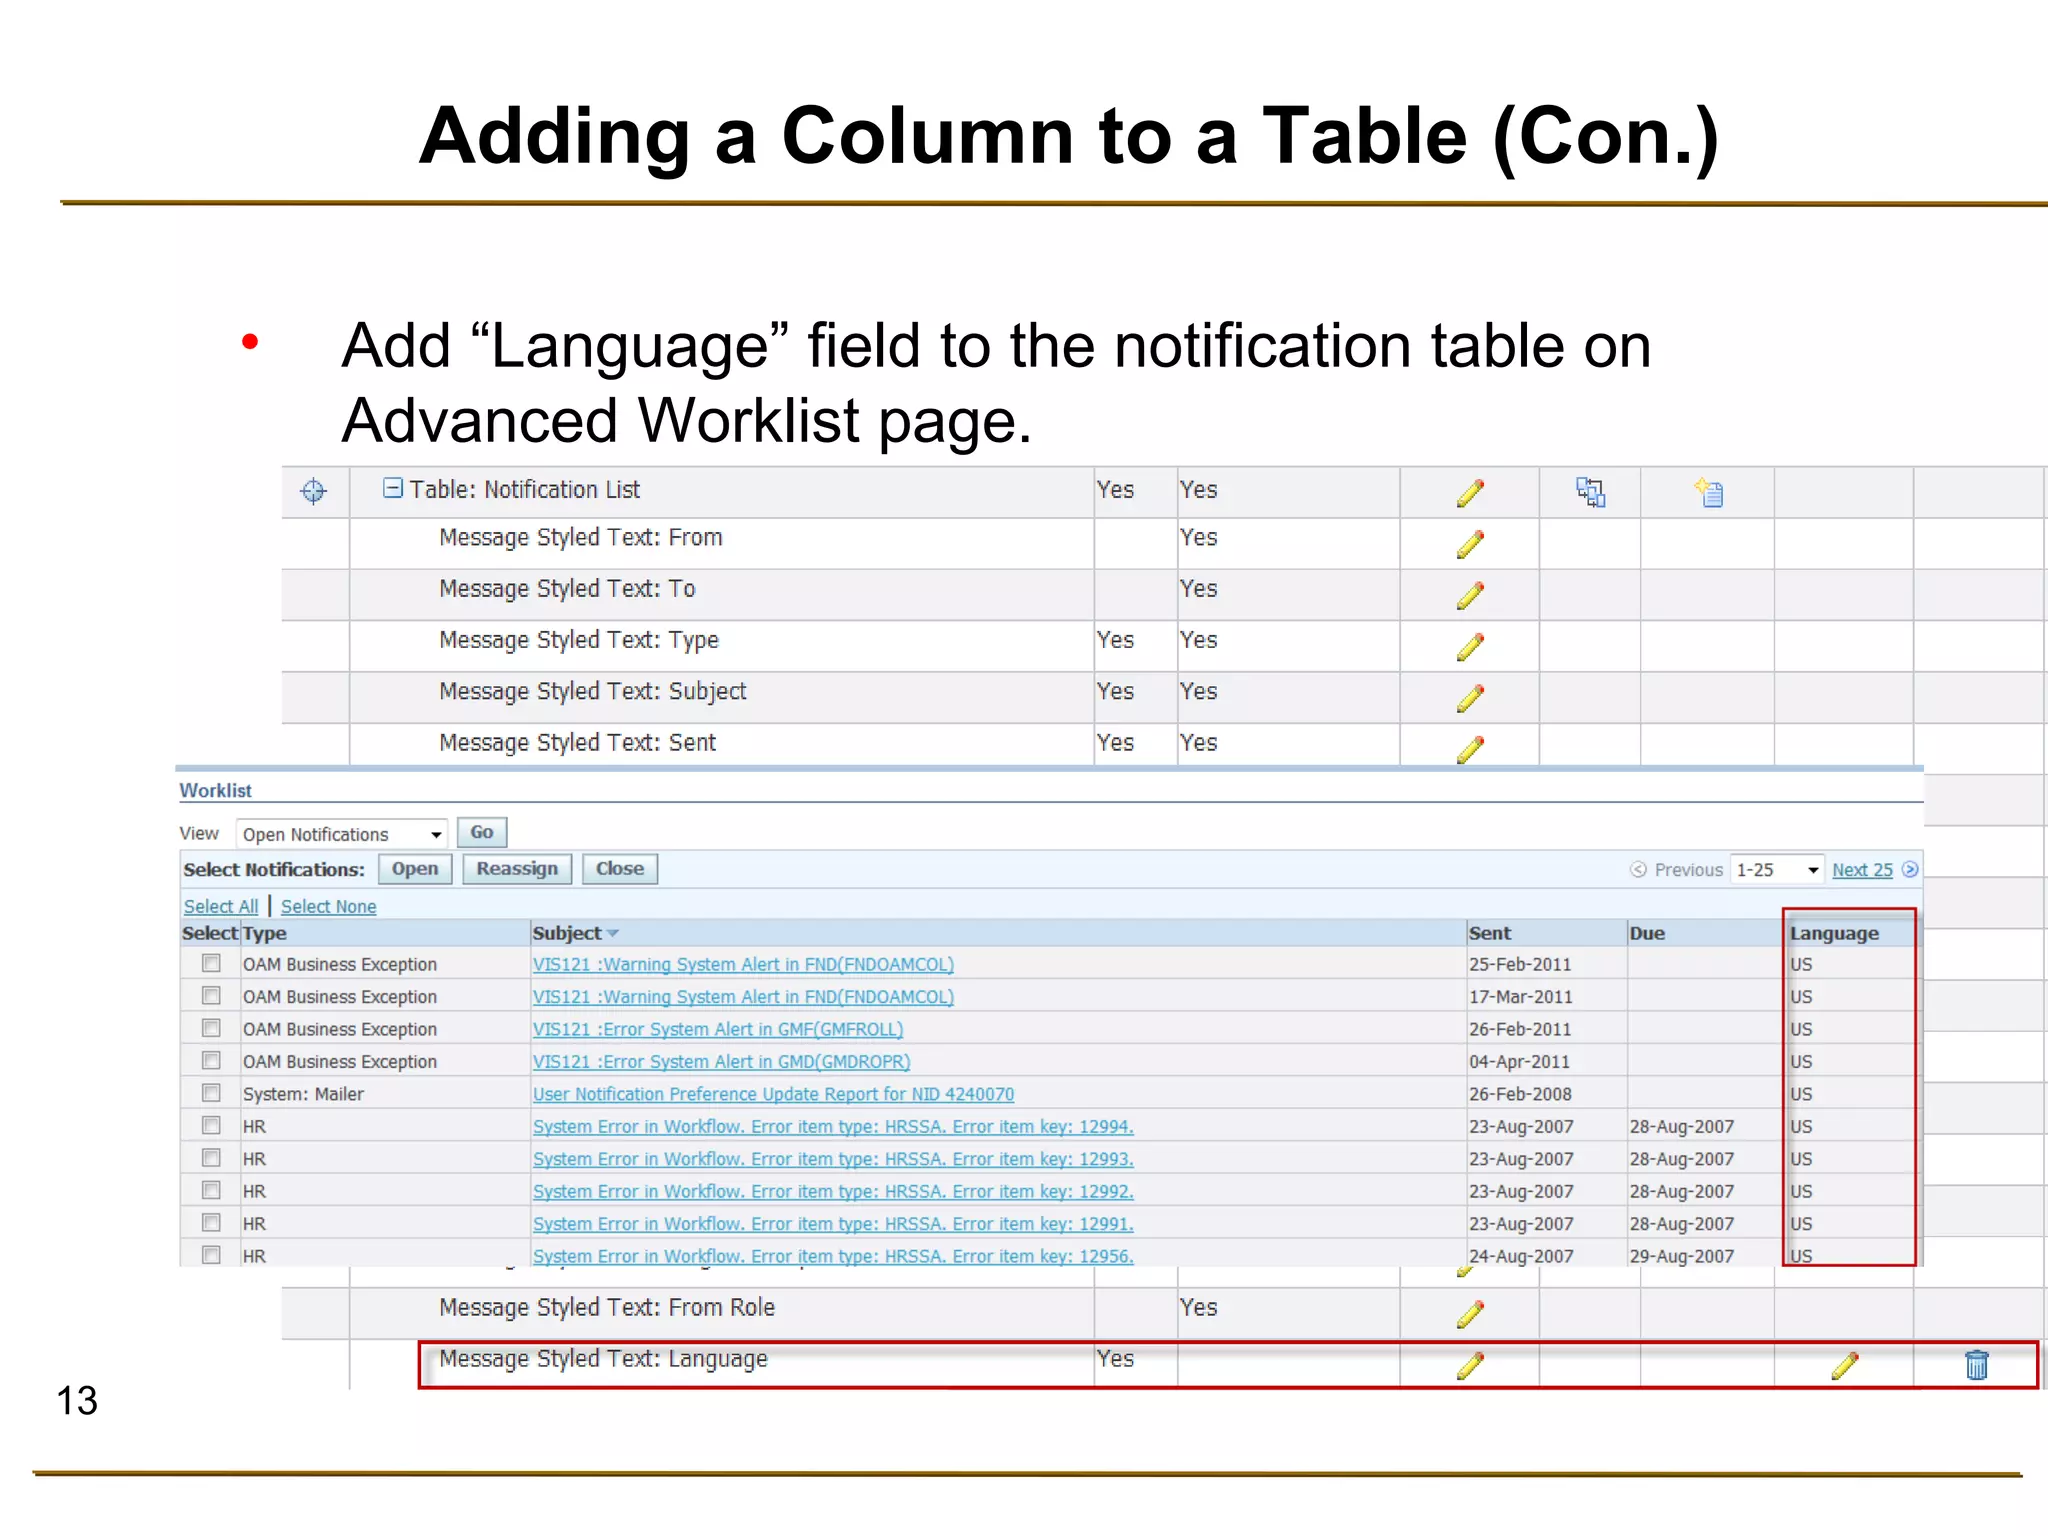Click the Open button
Viewport: 2048px width, 1536px height.
point(415,869)
